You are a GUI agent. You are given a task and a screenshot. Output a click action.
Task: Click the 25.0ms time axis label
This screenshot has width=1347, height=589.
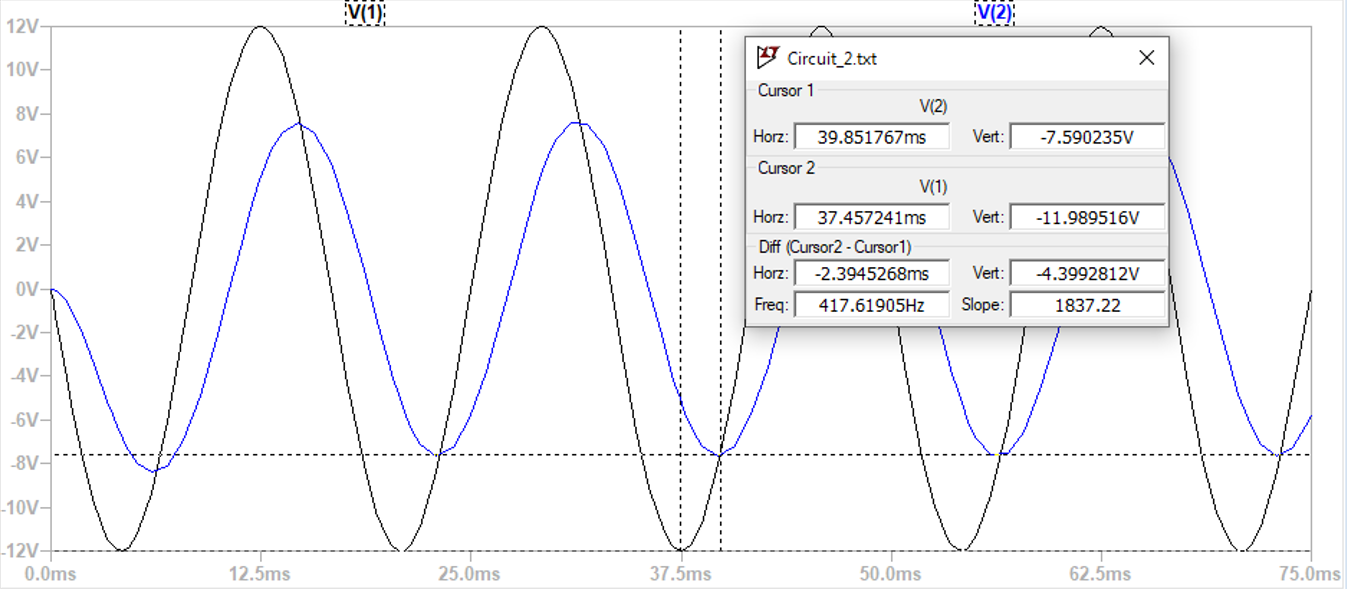[470, 574]
